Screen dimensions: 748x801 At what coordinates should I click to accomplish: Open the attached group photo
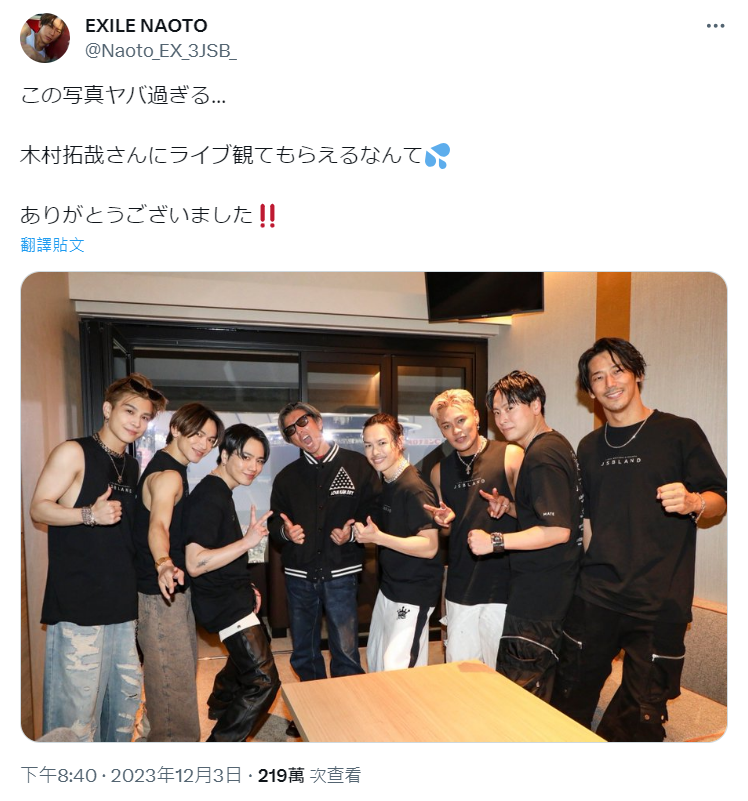point(373,507)
